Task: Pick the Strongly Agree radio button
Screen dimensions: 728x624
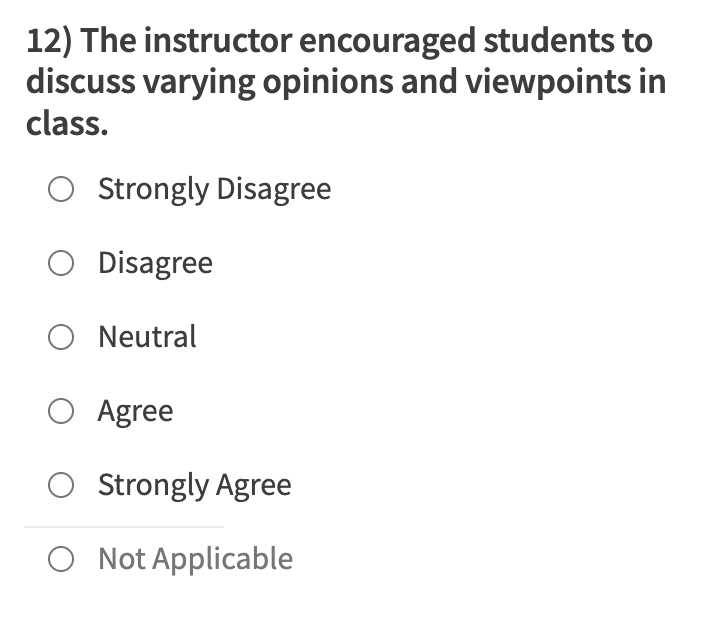Action: pos(61,485)
